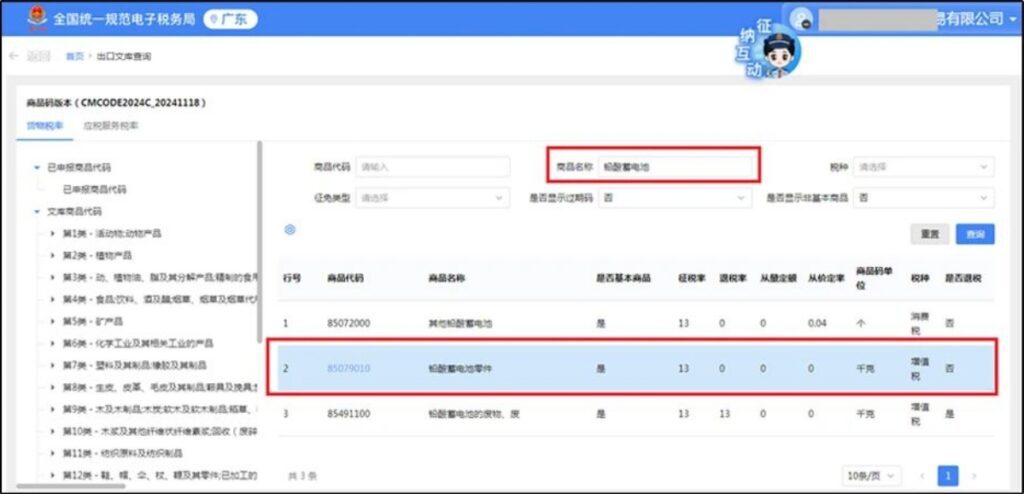This screenshot has width=1024, height=494.
Task: Collapse the 已申报商品代码 tree node
Action: (37, 167)
